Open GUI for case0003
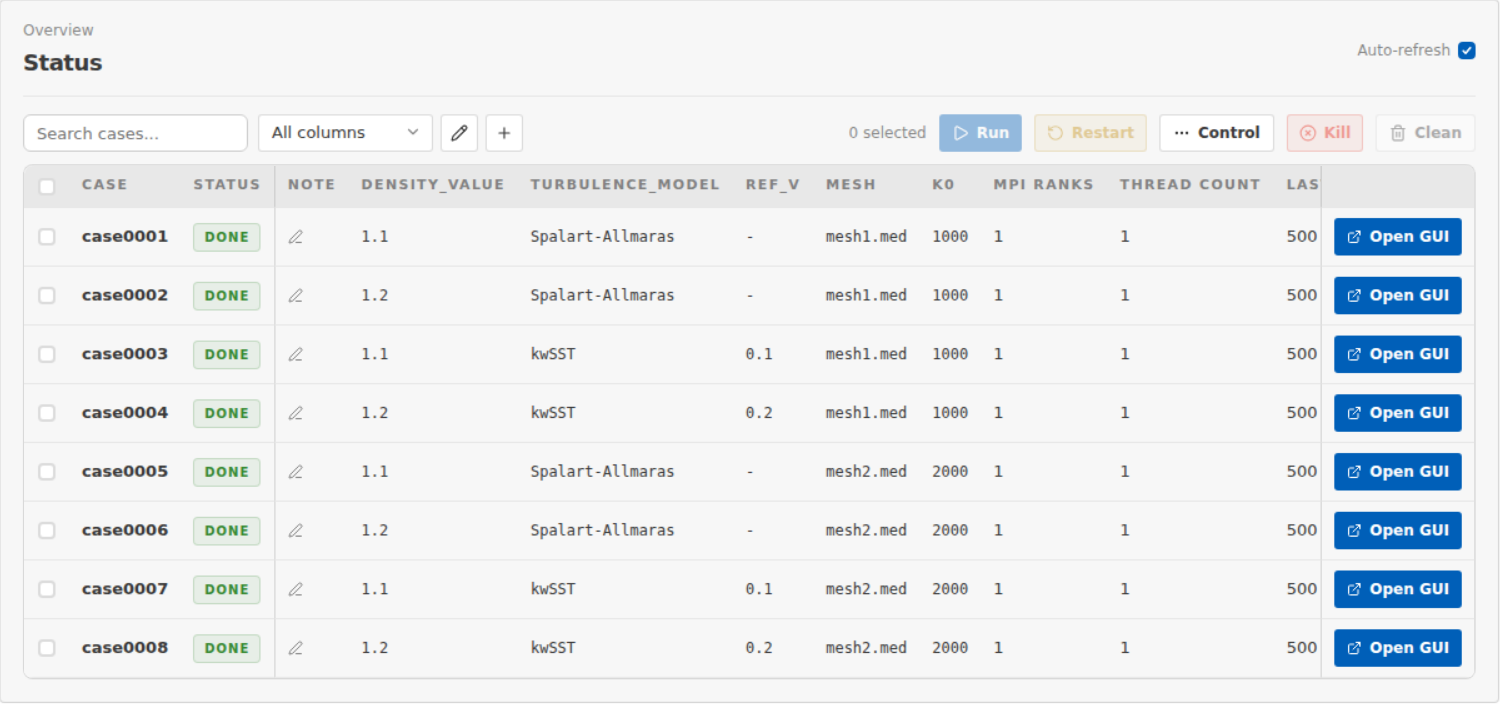Screen dimensions: 1500x704 [1398, 354]
